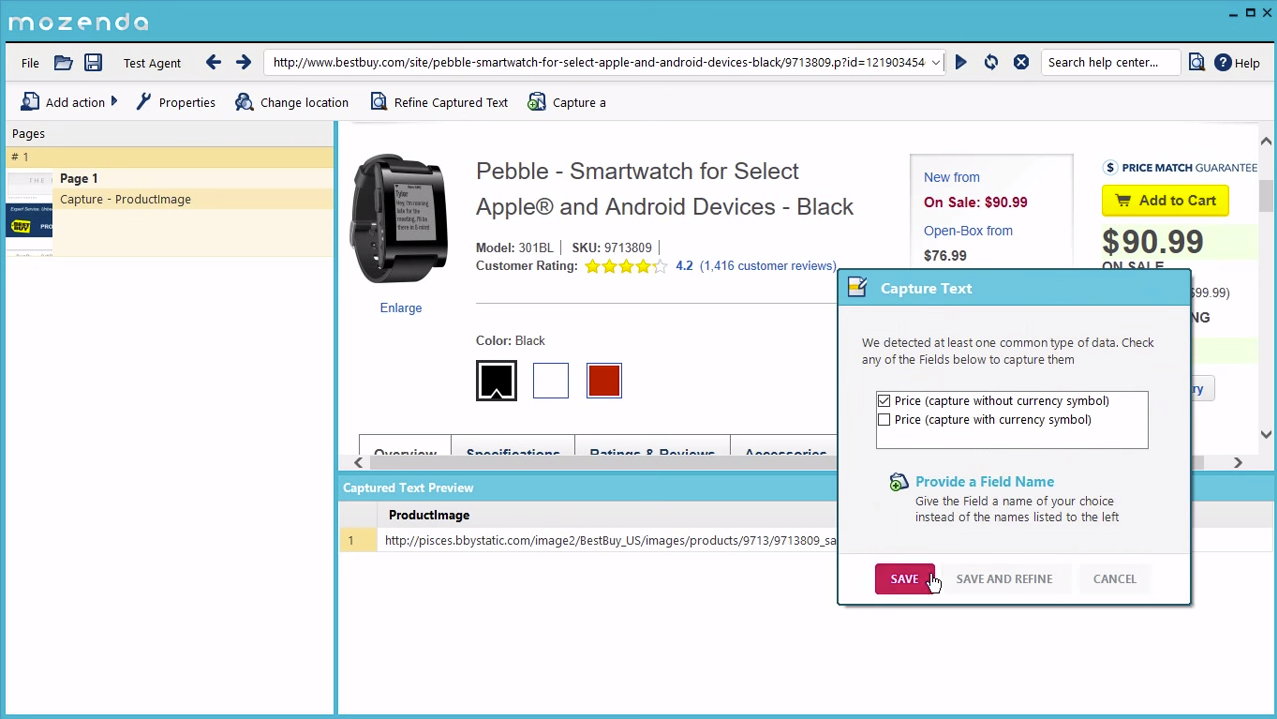Click the New from link
Screen dimensions: 1277x719
click(952, 177)
